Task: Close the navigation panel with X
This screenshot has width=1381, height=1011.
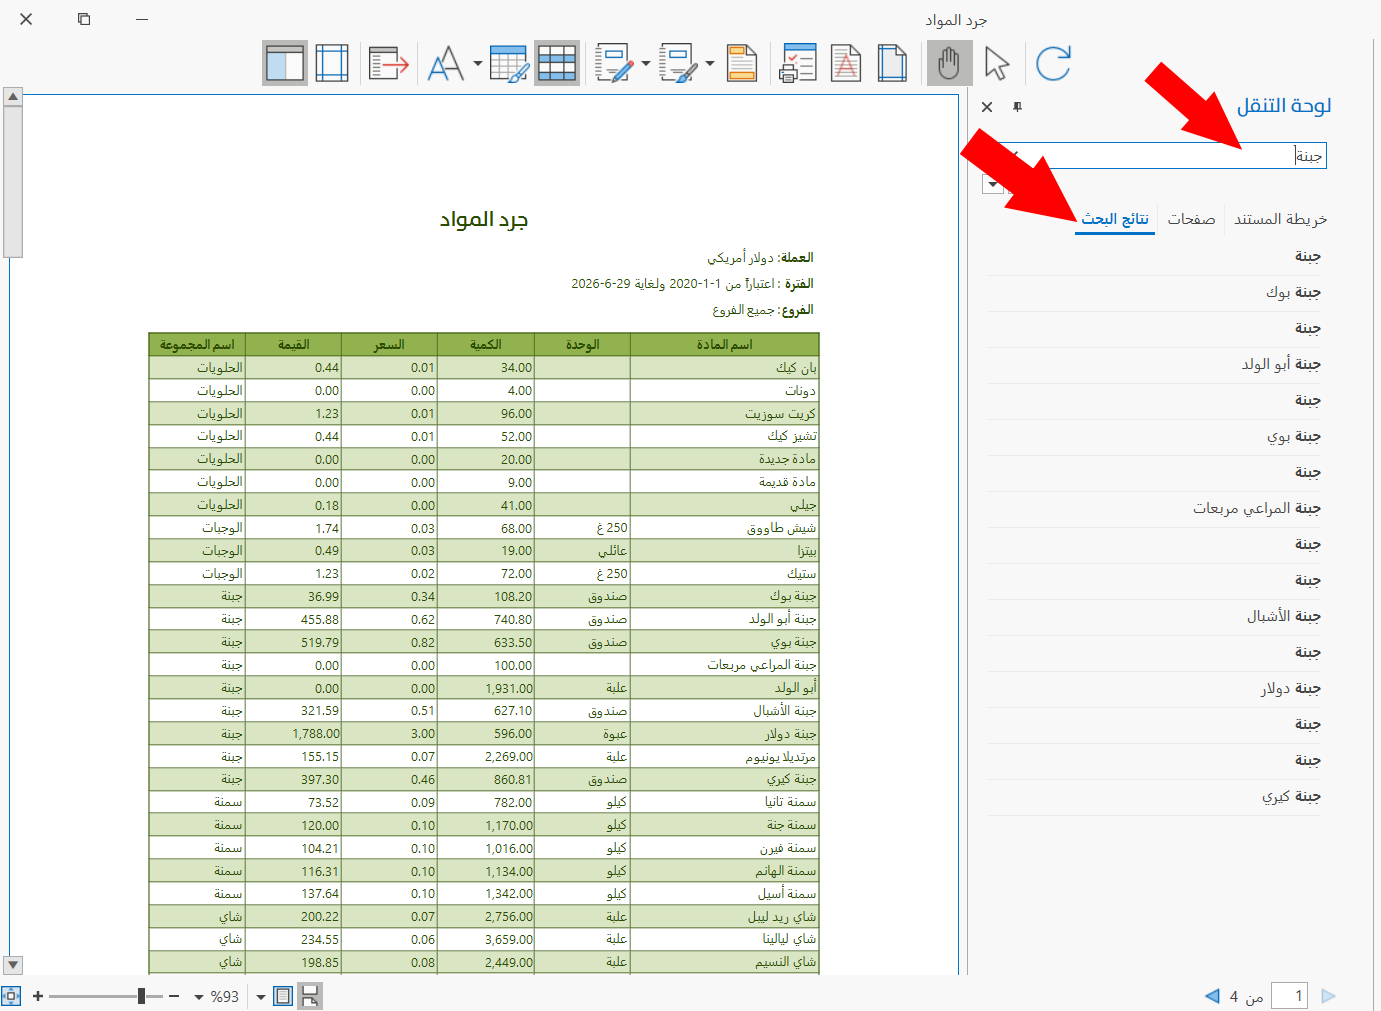Action: [987, 107]
